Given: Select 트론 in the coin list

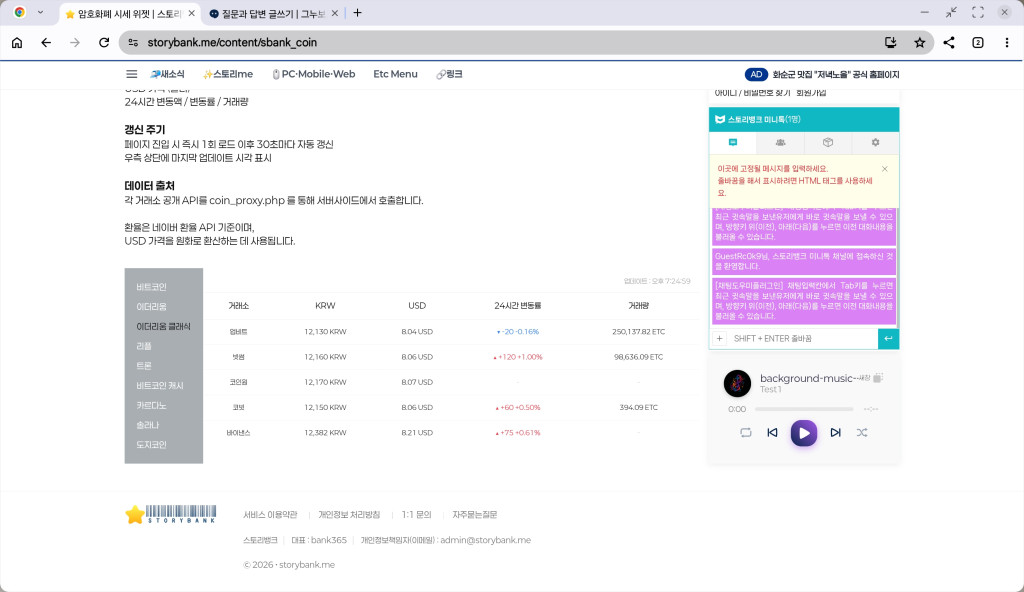Looking at the screenshot, I should click(144, 366).
